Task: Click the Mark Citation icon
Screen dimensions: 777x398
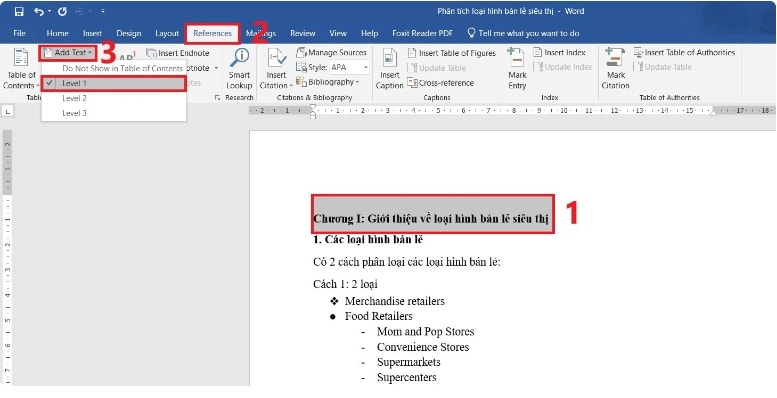Action: 615,69
